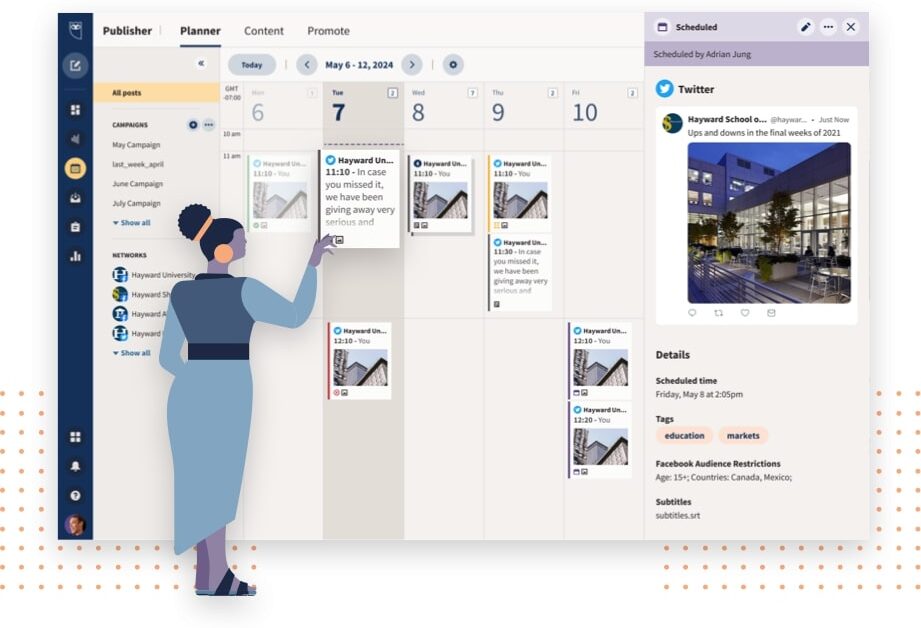
Task: Open the compose new post icon
Action: pyautogui.click(x=75, y=65)
